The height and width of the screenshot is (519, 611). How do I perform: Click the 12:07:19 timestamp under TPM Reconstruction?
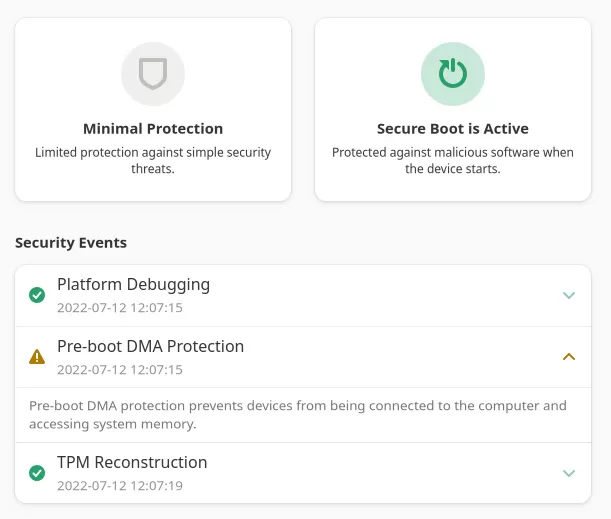click(120, 486)
